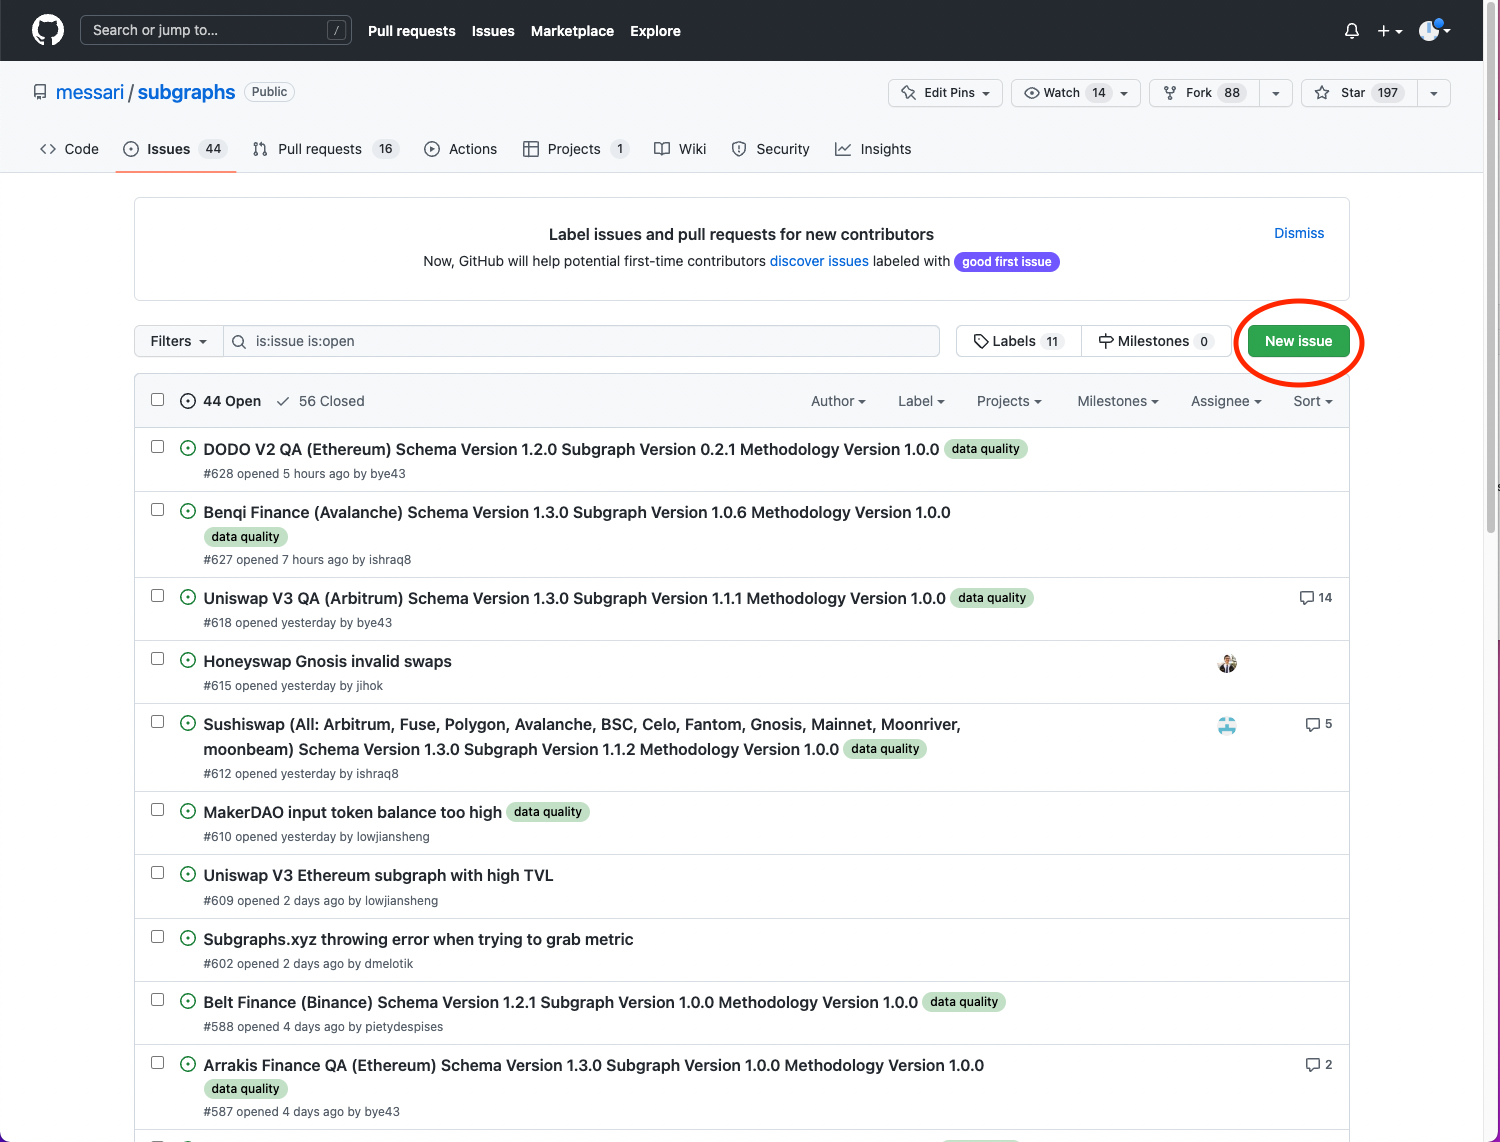The image size is (1500, 1142).
Task: Select checkbox for Subgraphs.xyz throwing error issue
Action: (x=157, y=937)
